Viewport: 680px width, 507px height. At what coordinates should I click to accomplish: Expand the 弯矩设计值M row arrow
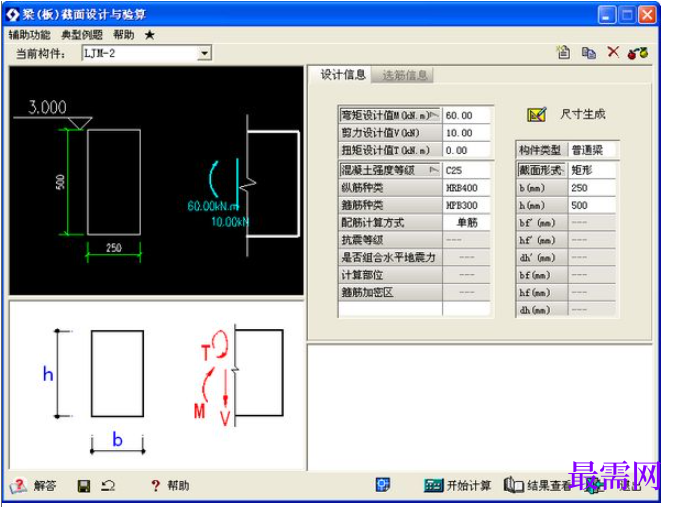click(x=435, y=115)
